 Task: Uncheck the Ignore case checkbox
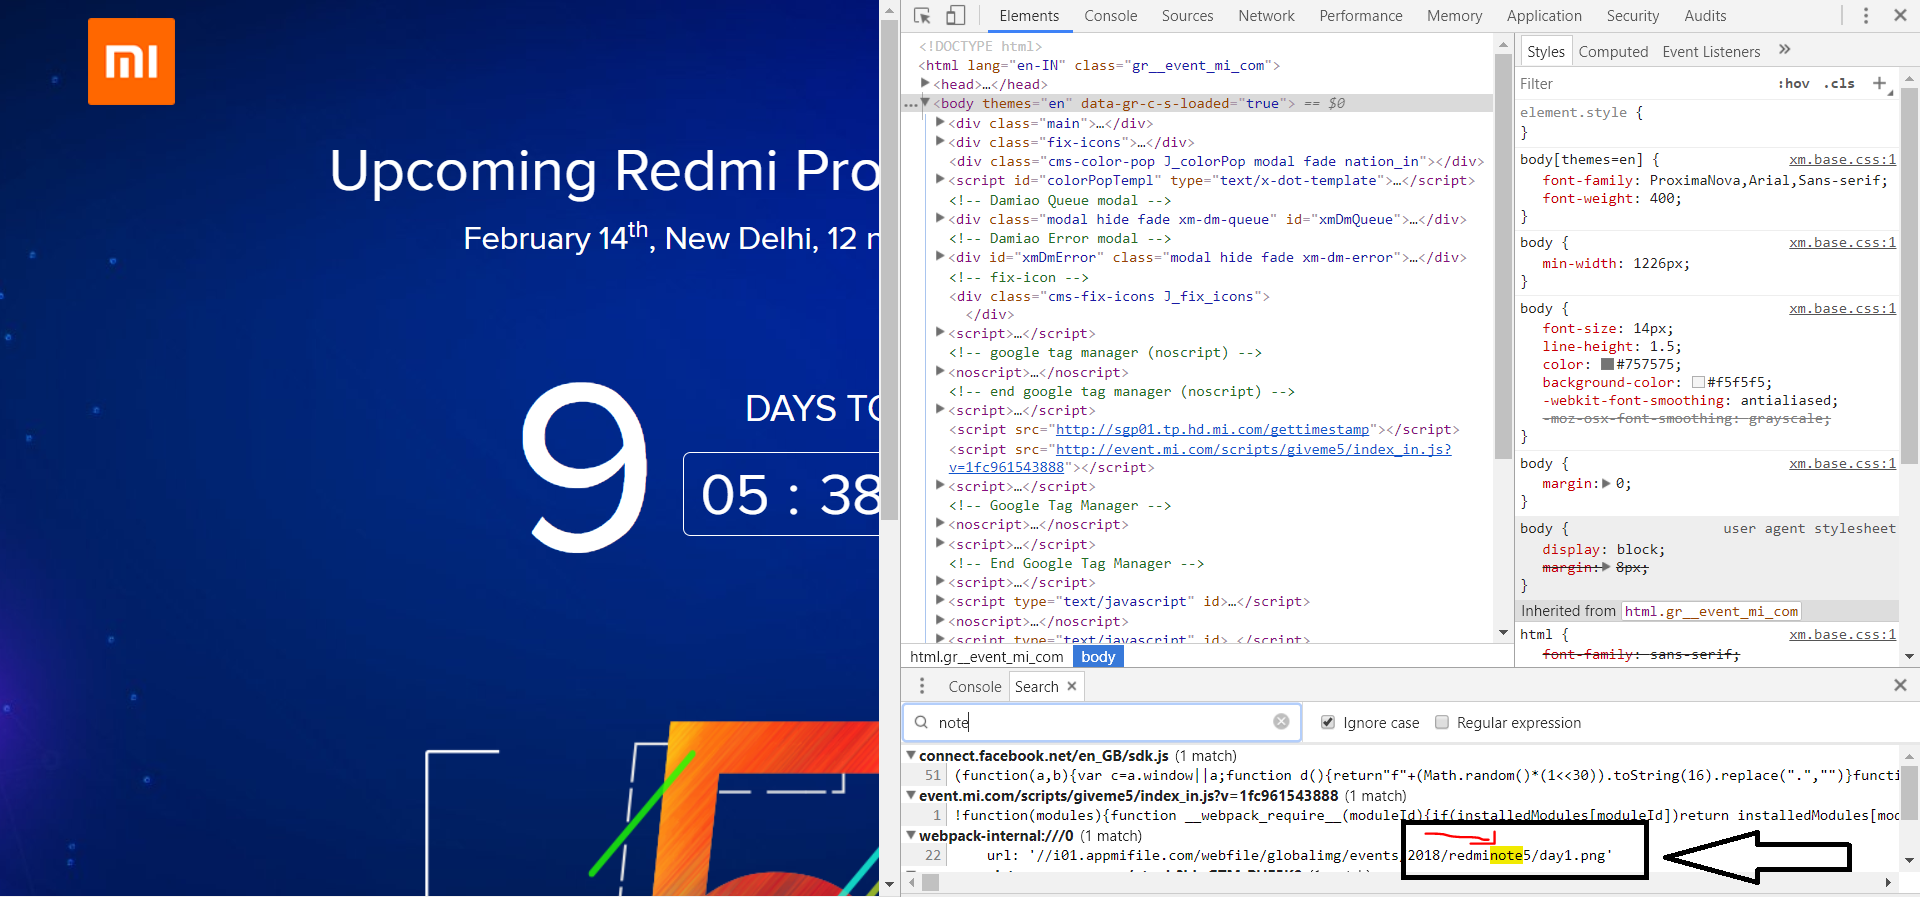[1328, 722]
